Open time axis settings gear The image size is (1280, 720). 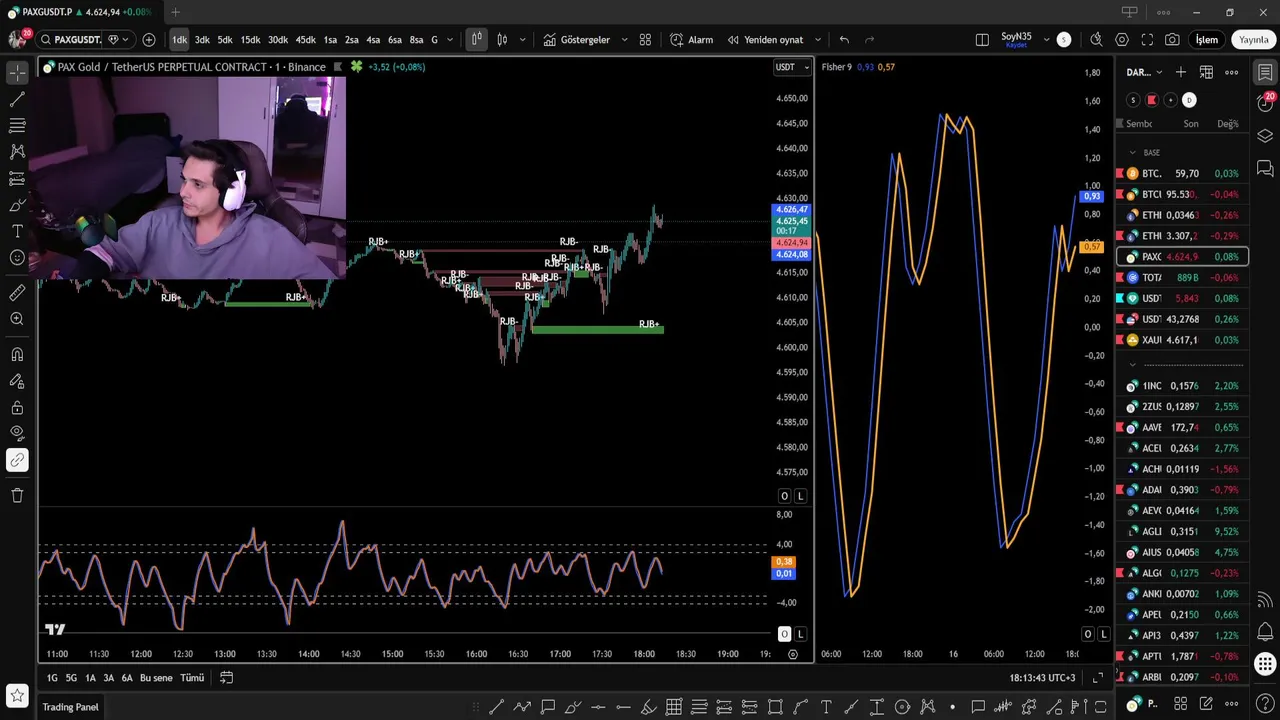(793, 654)
